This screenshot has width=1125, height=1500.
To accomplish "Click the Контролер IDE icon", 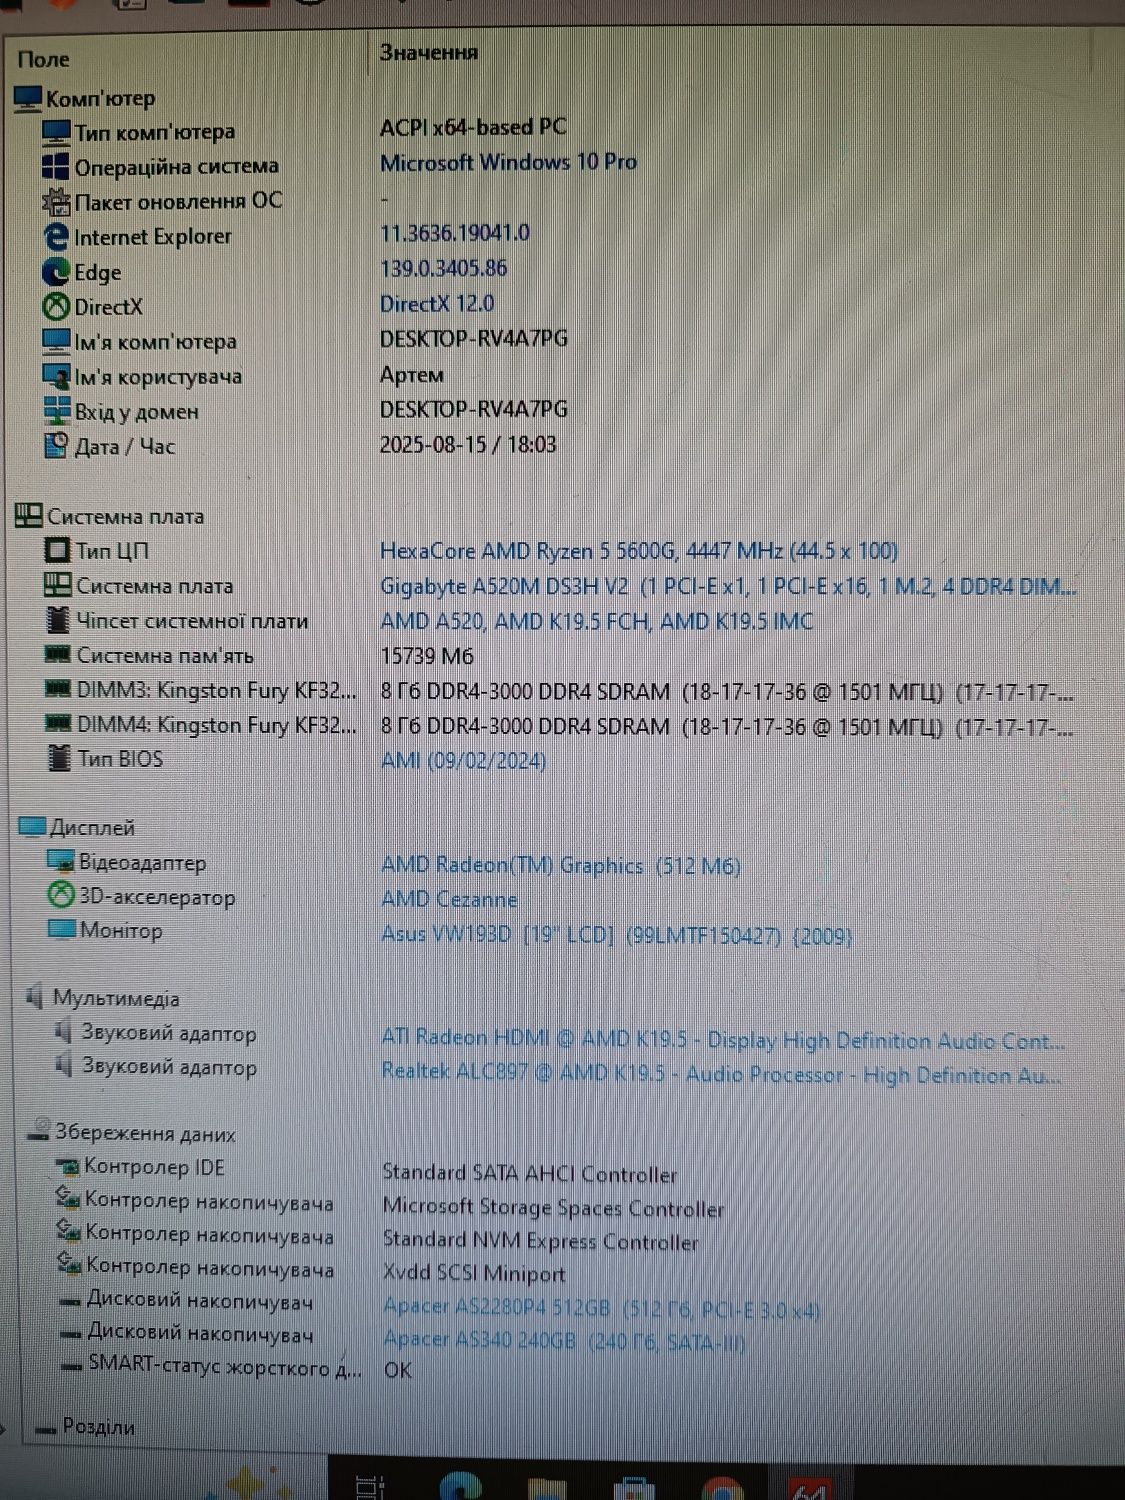I will (x=68, y=1166).
